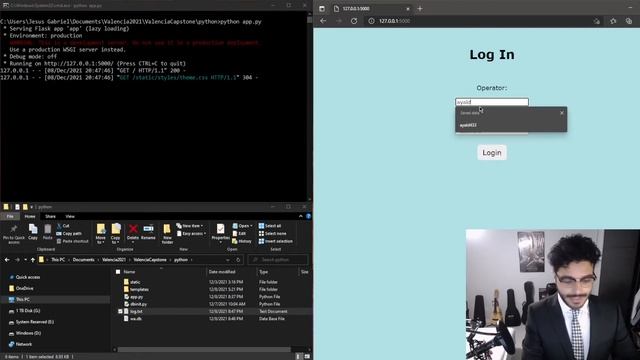Open the New item dropdown
The image size is (640, 360).
click(x=190, y=226)
